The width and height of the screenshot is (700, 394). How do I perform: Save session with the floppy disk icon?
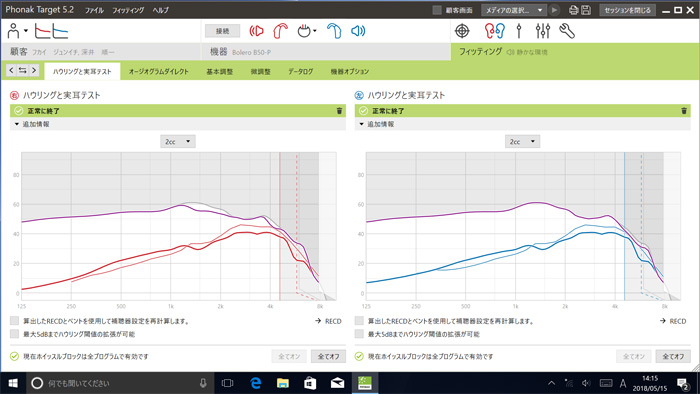[586, 10]
